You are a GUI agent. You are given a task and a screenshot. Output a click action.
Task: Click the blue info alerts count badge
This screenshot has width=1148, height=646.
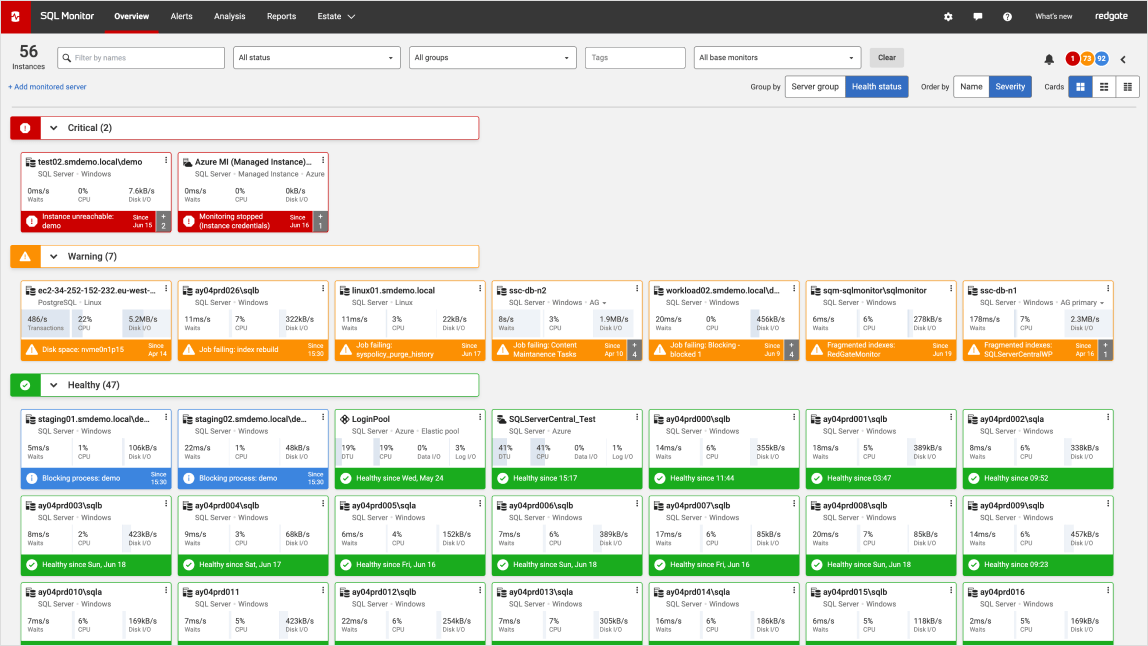pyautogui.click(x=1101, y=59)
